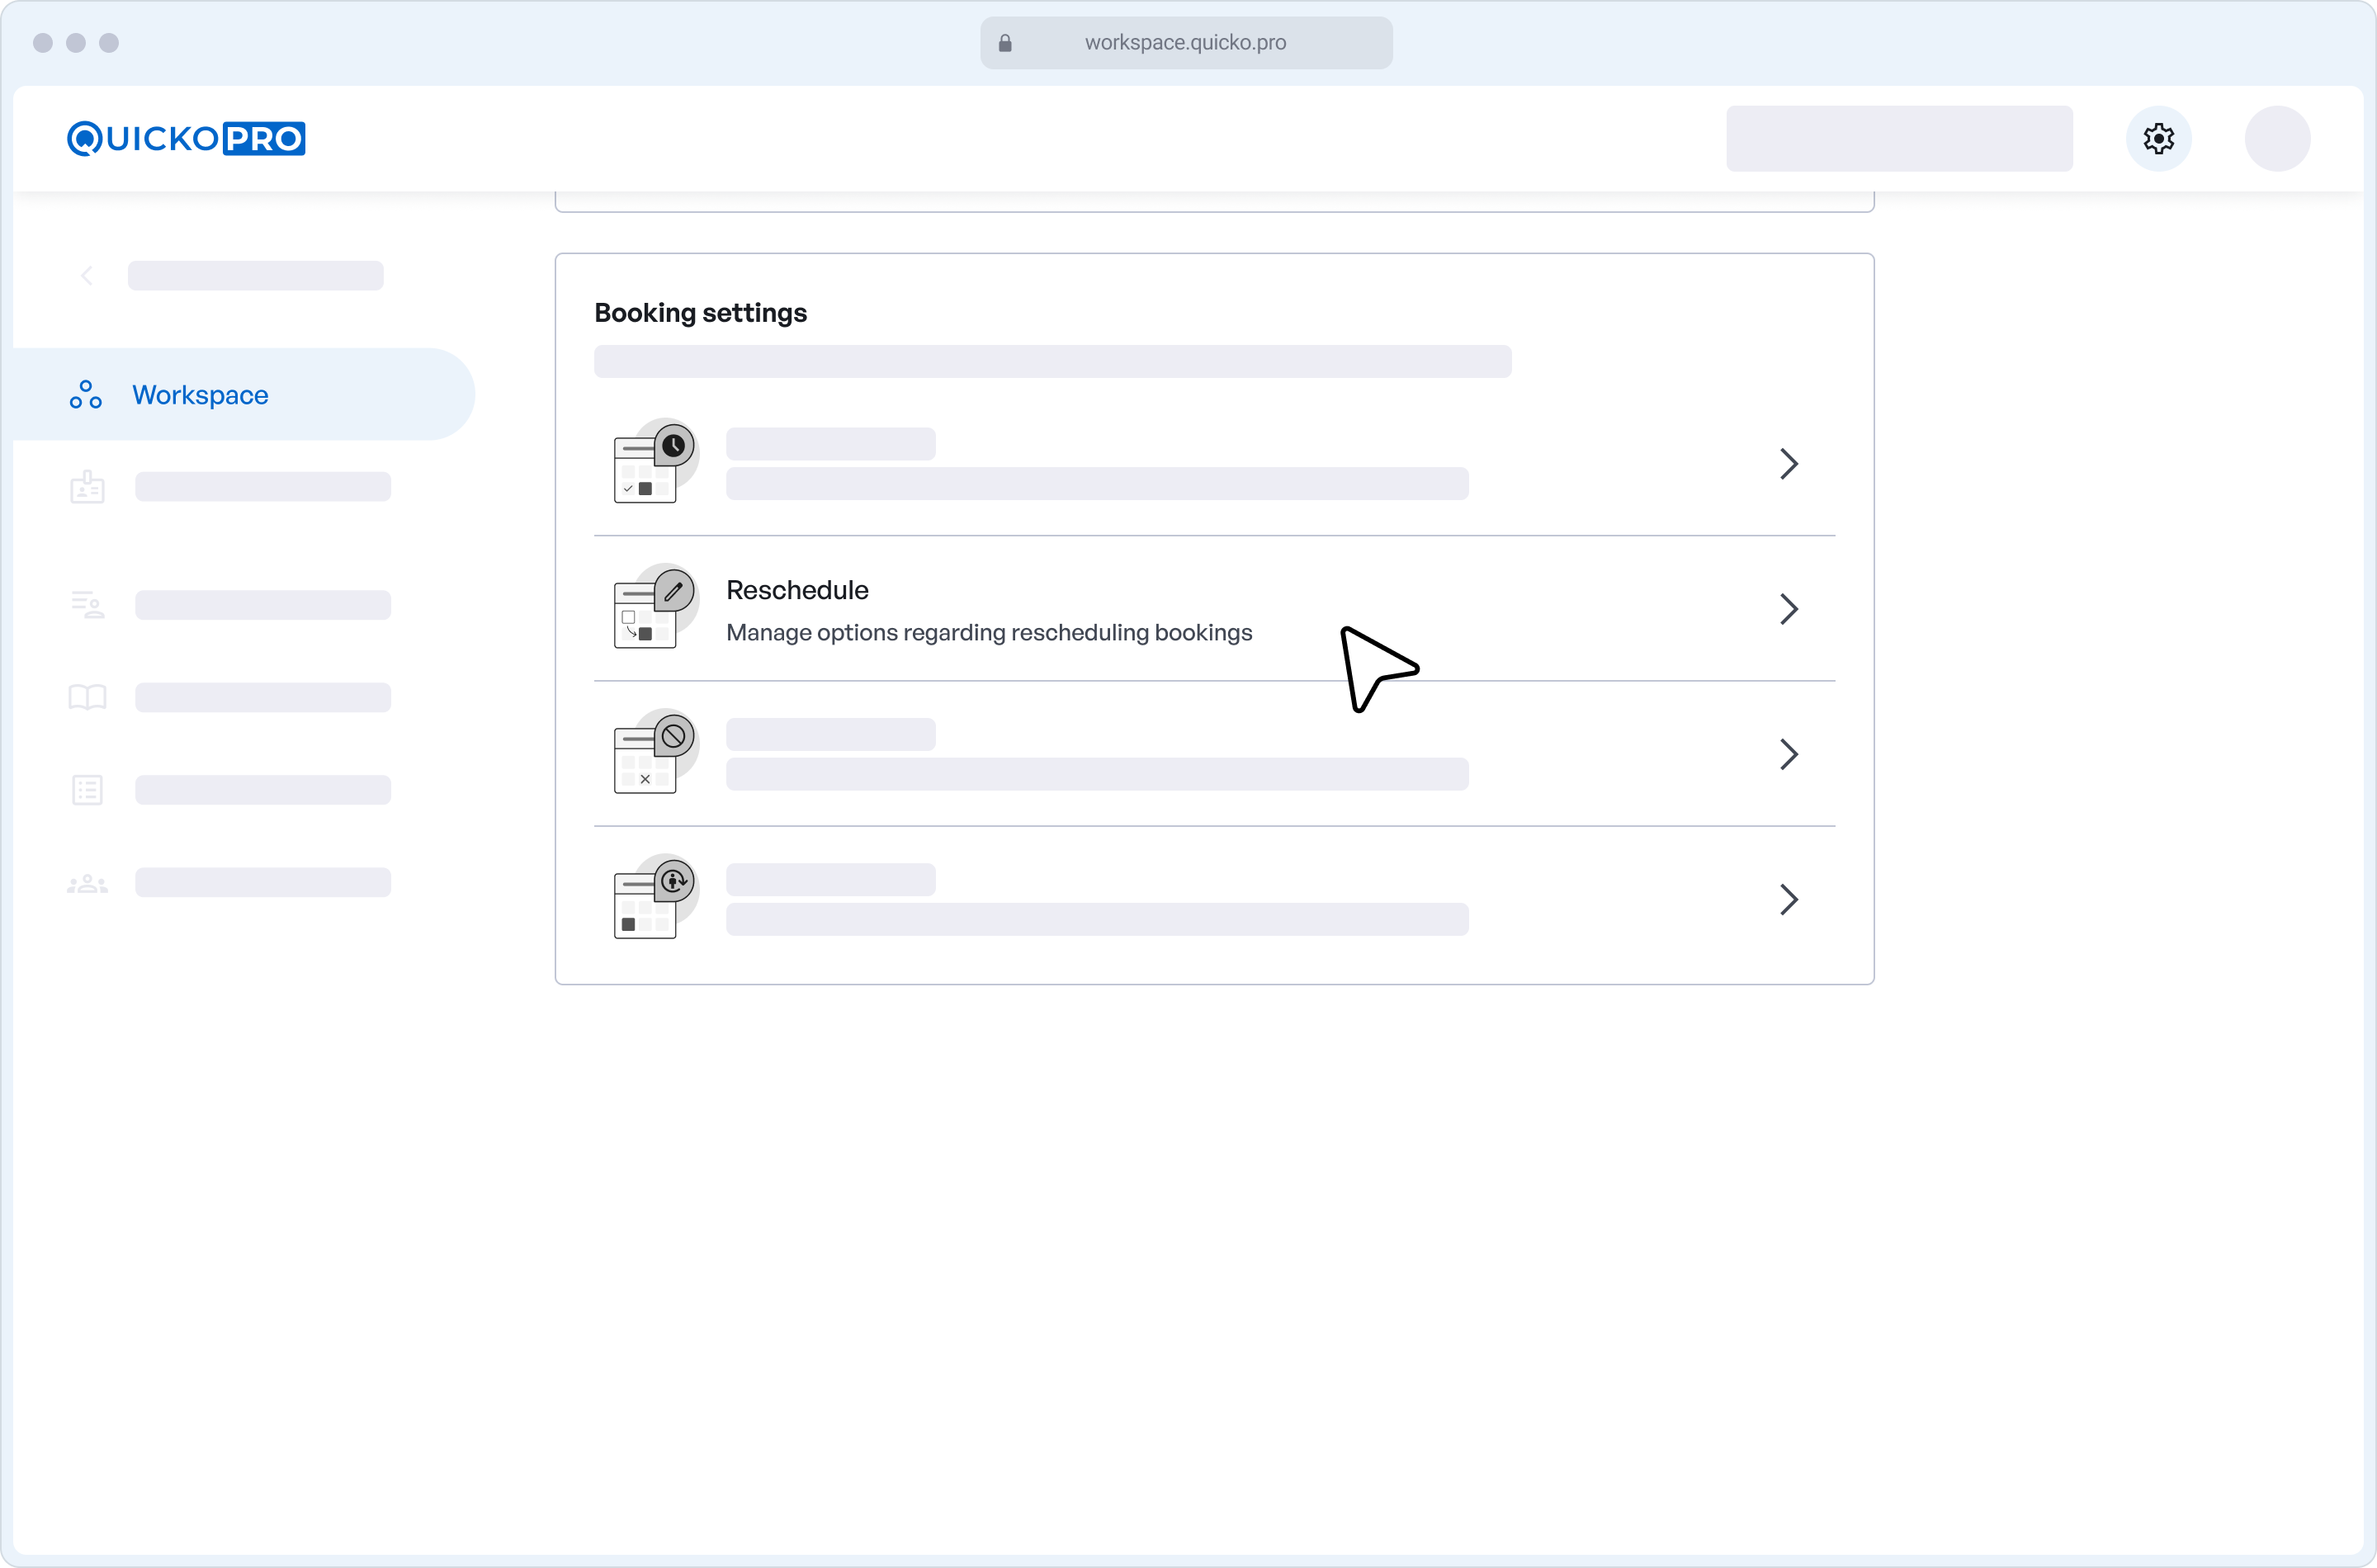Click the browser address bar

pyautogui.click(x=1186, y=43)
